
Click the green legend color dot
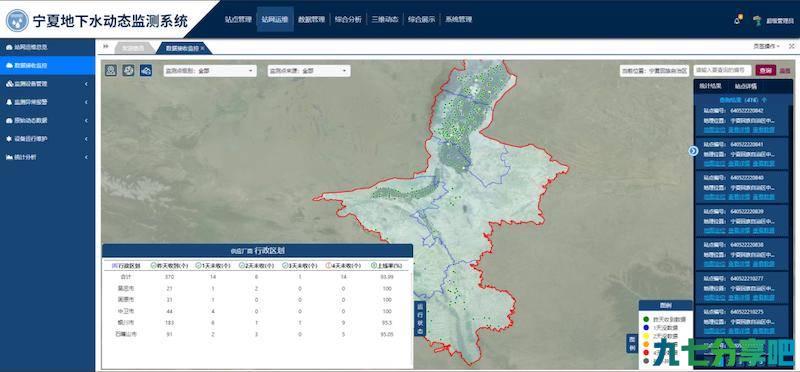click(646, 319)
